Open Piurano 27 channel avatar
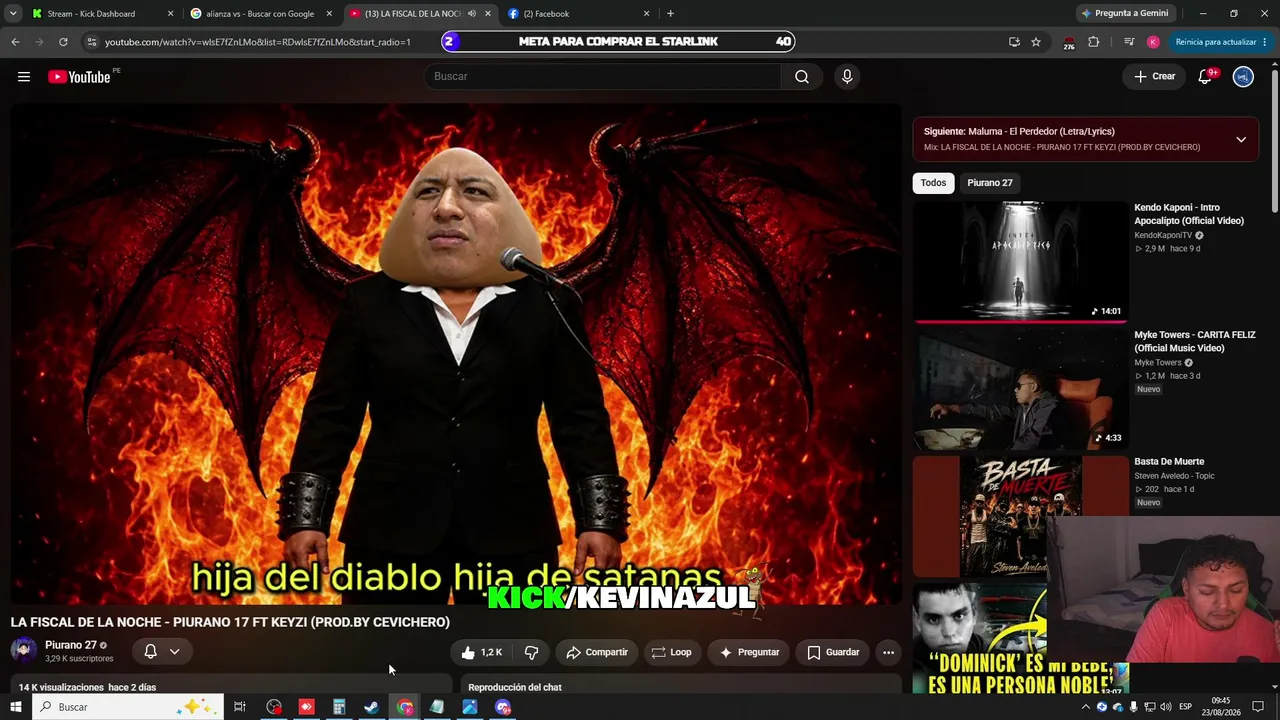Image resolution: width=1280 pixels, height=720 pixels. (x=24, y=651)
